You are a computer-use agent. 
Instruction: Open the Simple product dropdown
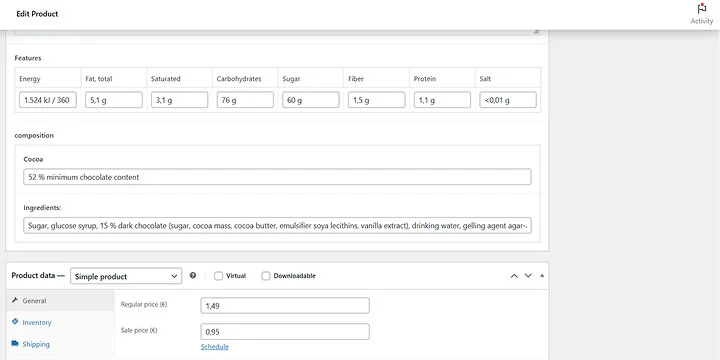click(126, 276)
